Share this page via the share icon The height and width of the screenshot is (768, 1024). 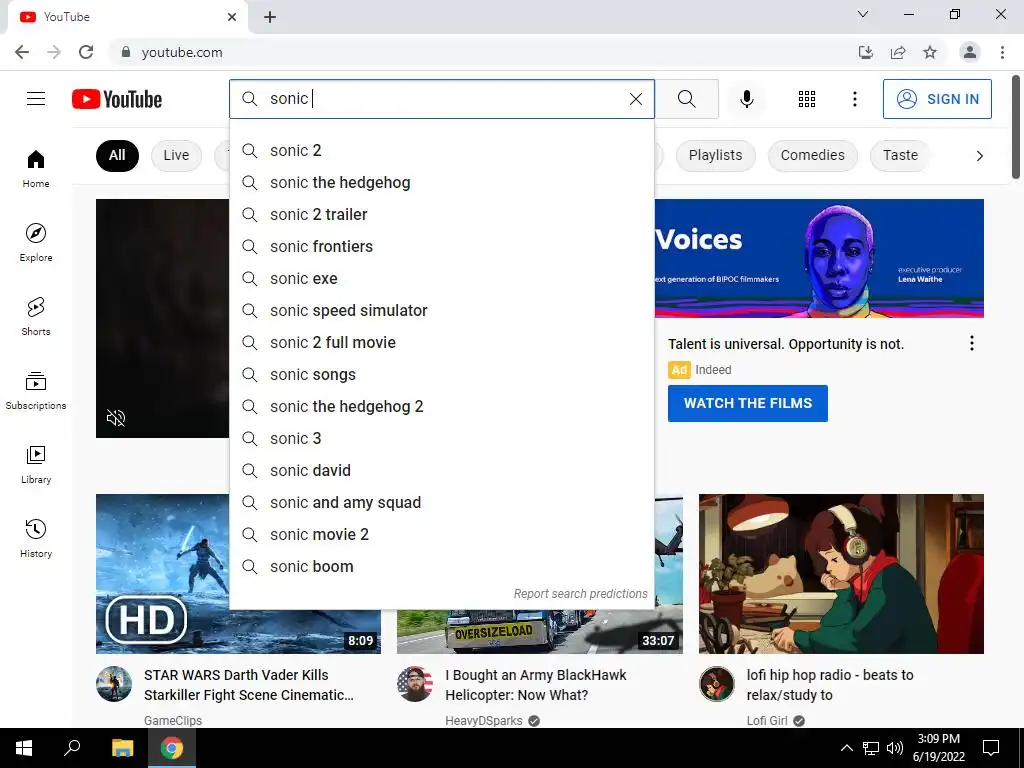pos(898,52)
